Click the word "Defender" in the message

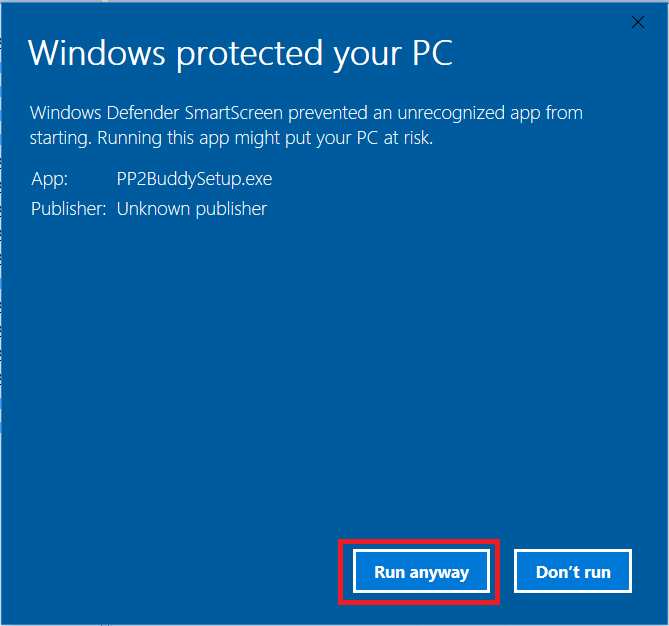pos(129,112)
